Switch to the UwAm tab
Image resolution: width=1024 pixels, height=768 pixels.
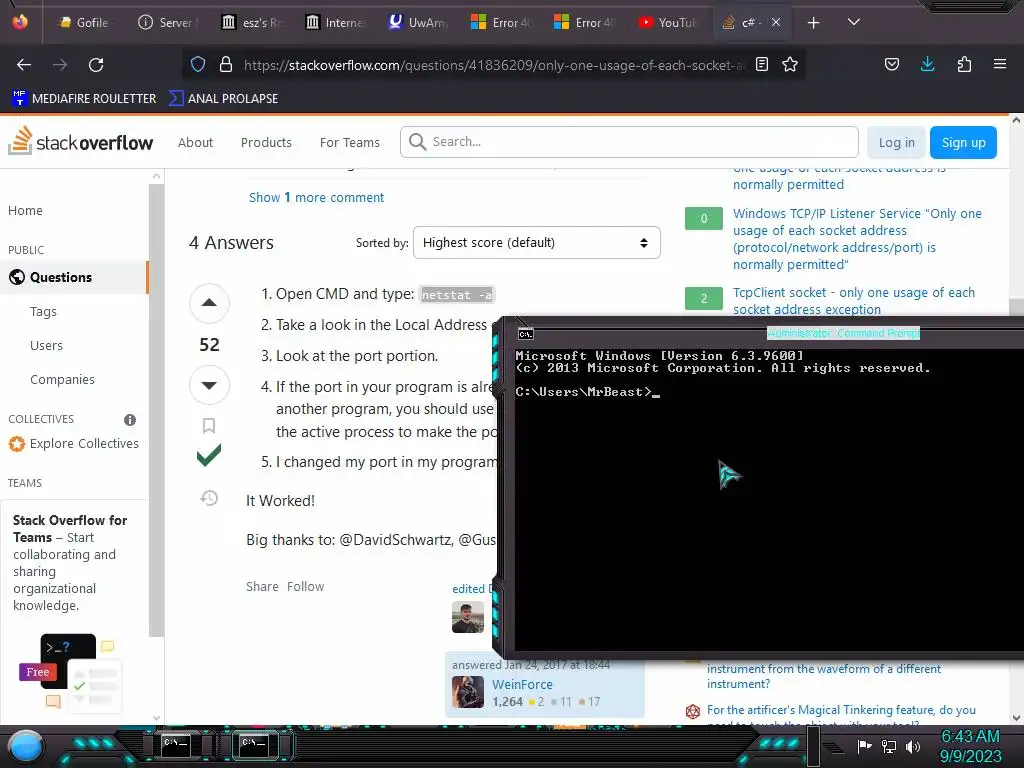[x=418, y=23]
